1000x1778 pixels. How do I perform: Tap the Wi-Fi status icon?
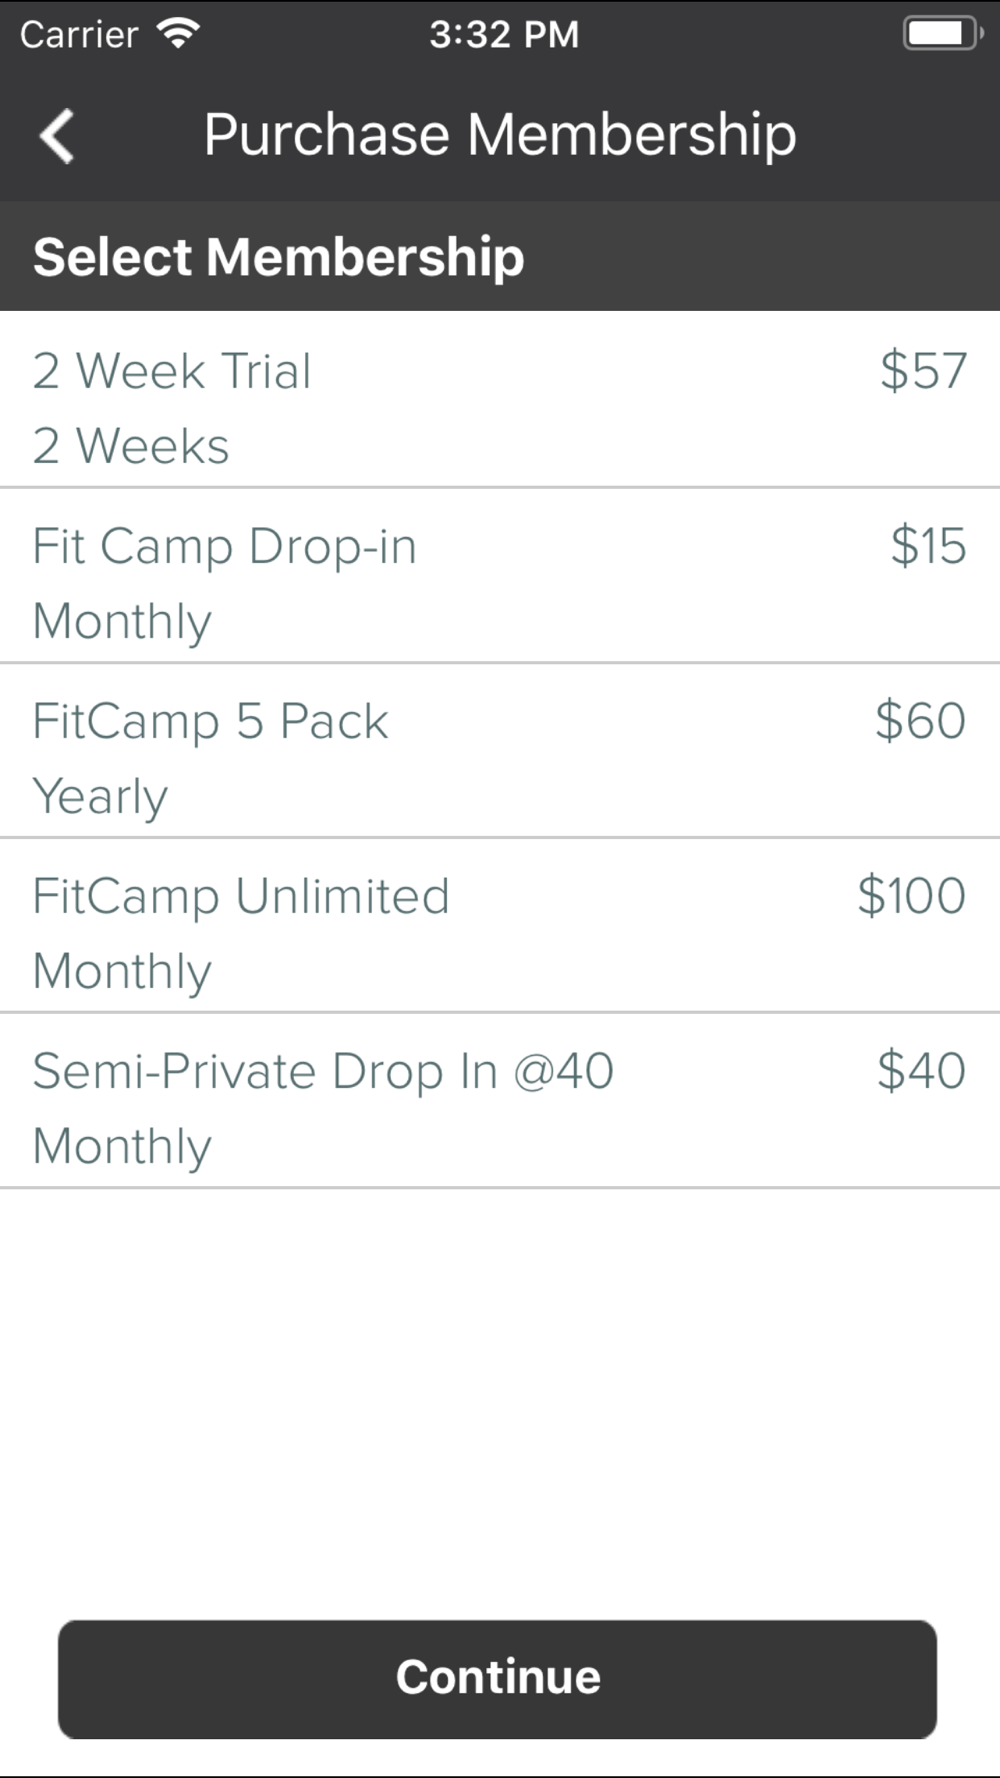[x=179, y=34]
